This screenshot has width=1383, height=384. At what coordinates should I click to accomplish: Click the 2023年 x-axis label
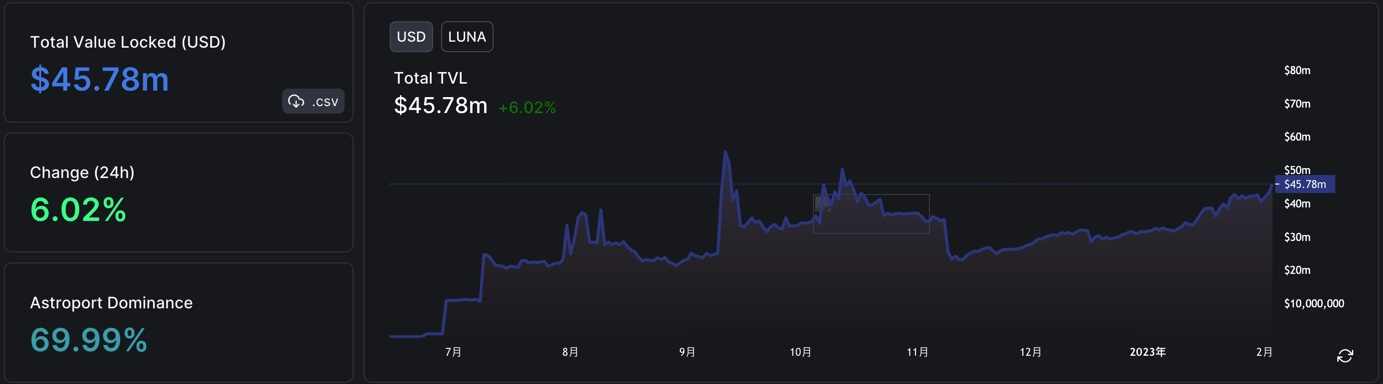(x=1148, y=352)
